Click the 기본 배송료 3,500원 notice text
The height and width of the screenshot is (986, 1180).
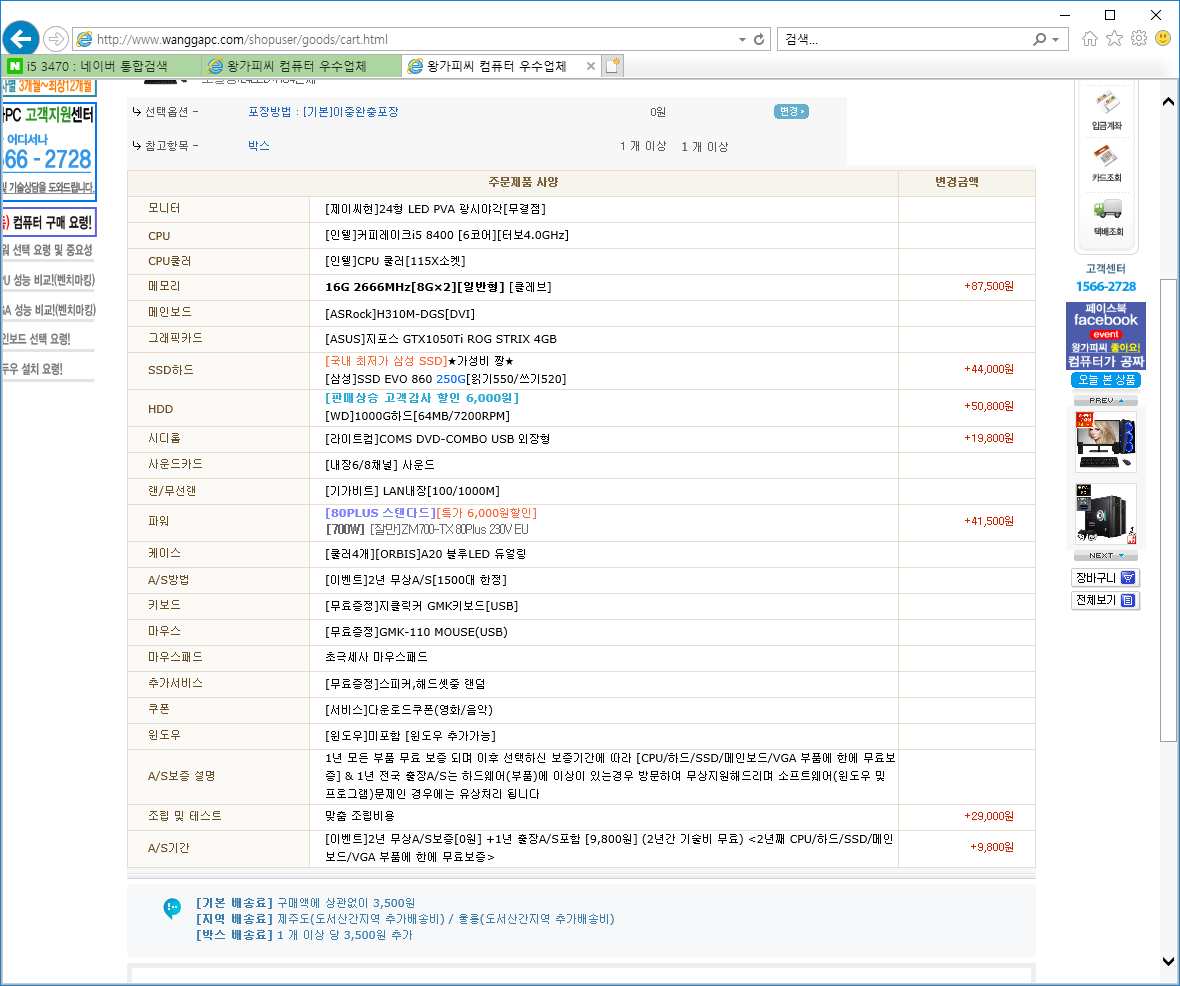306,903
